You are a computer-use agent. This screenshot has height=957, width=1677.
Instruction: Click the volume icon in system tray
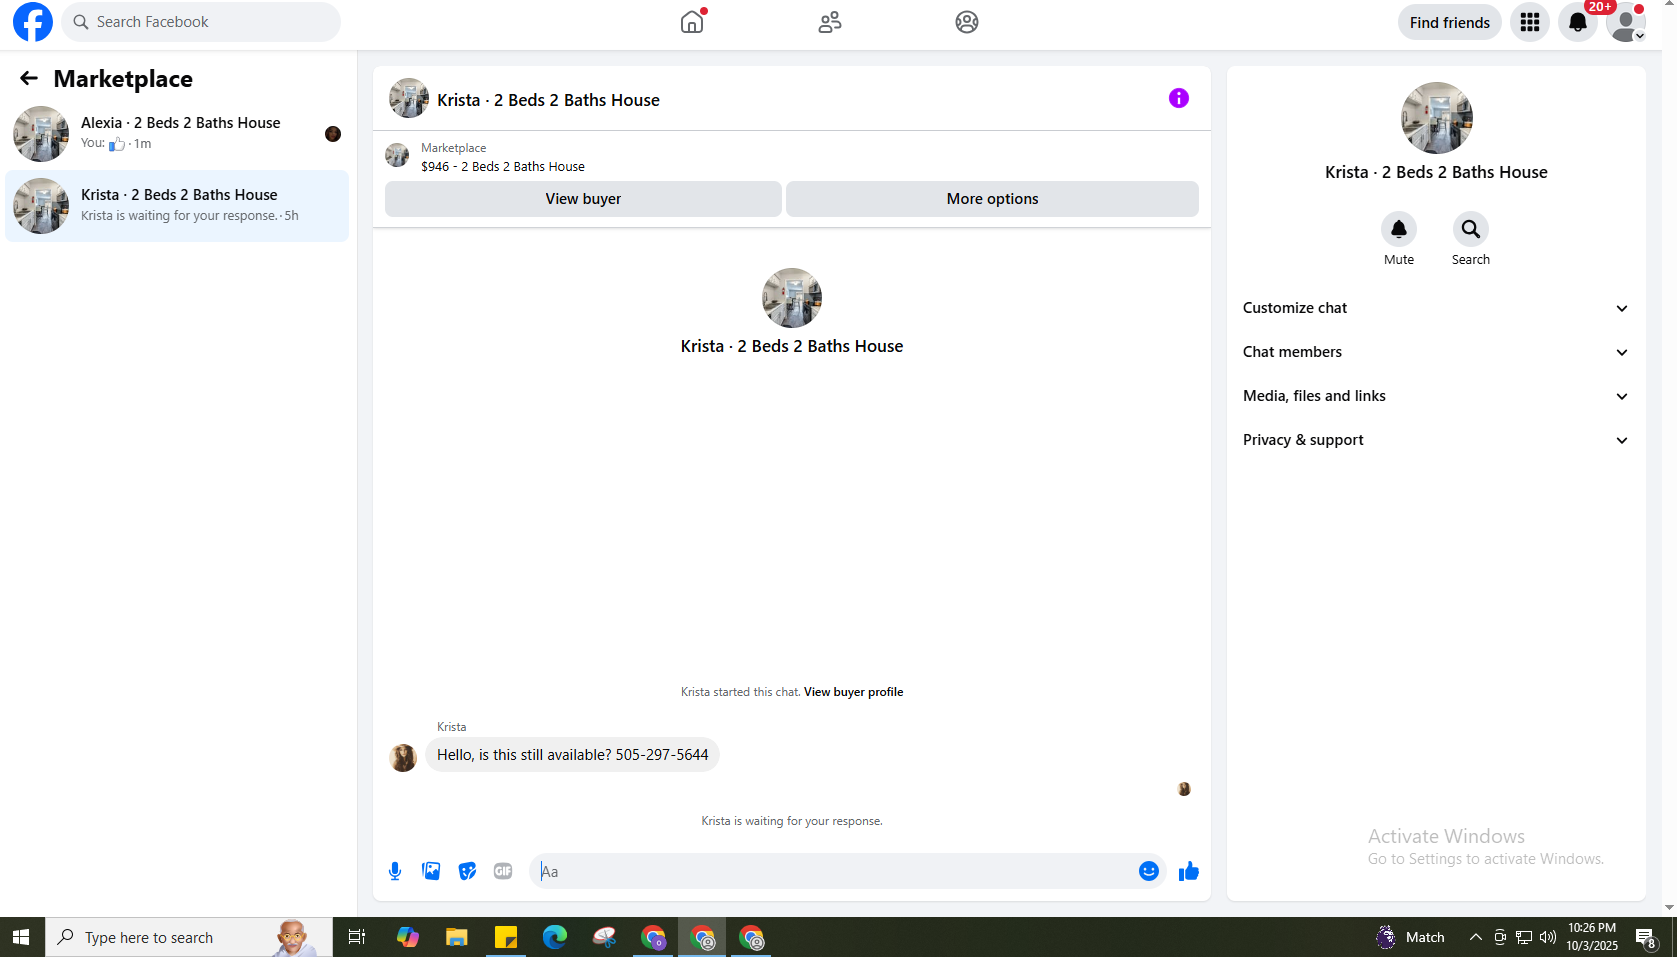[1548, 937]
